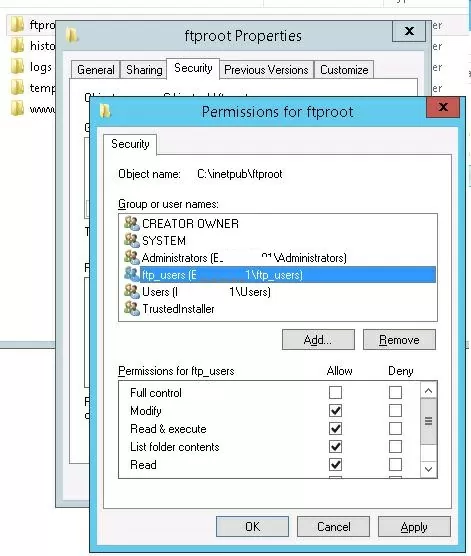The height and width of the screenshot is (556, 471).
Task: Select the logs folder icon in Explorer
Action: point(17,67)
